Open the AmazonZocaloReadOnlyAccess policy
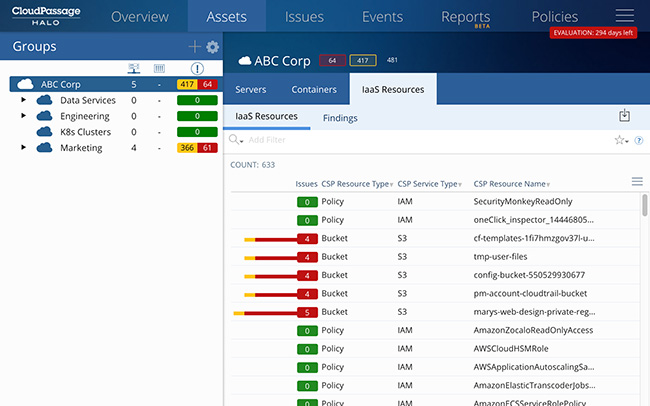Viewport: 650px width, 406px height. click(x=533, y=330)
